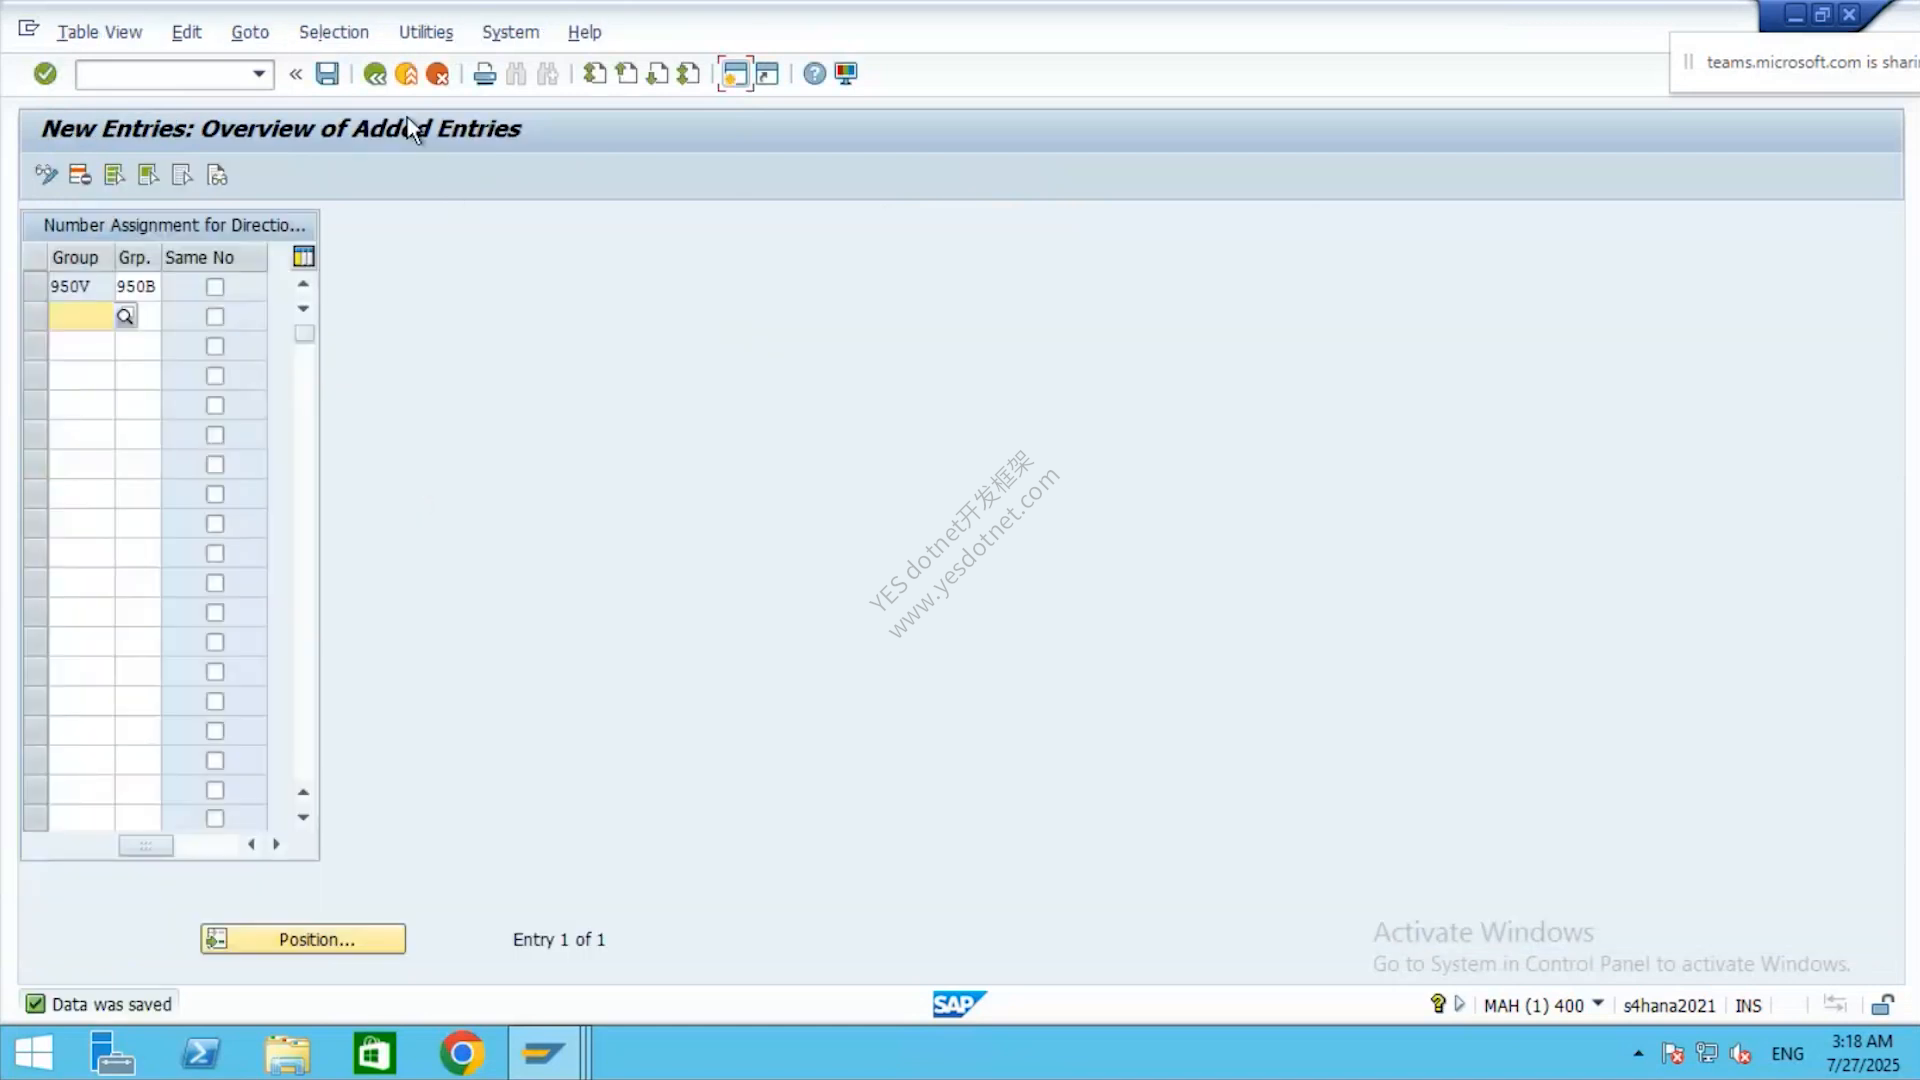Screen dimensions: 1920x1080
Task: Expand the command field dropdown
Action: tap(259, 74)
